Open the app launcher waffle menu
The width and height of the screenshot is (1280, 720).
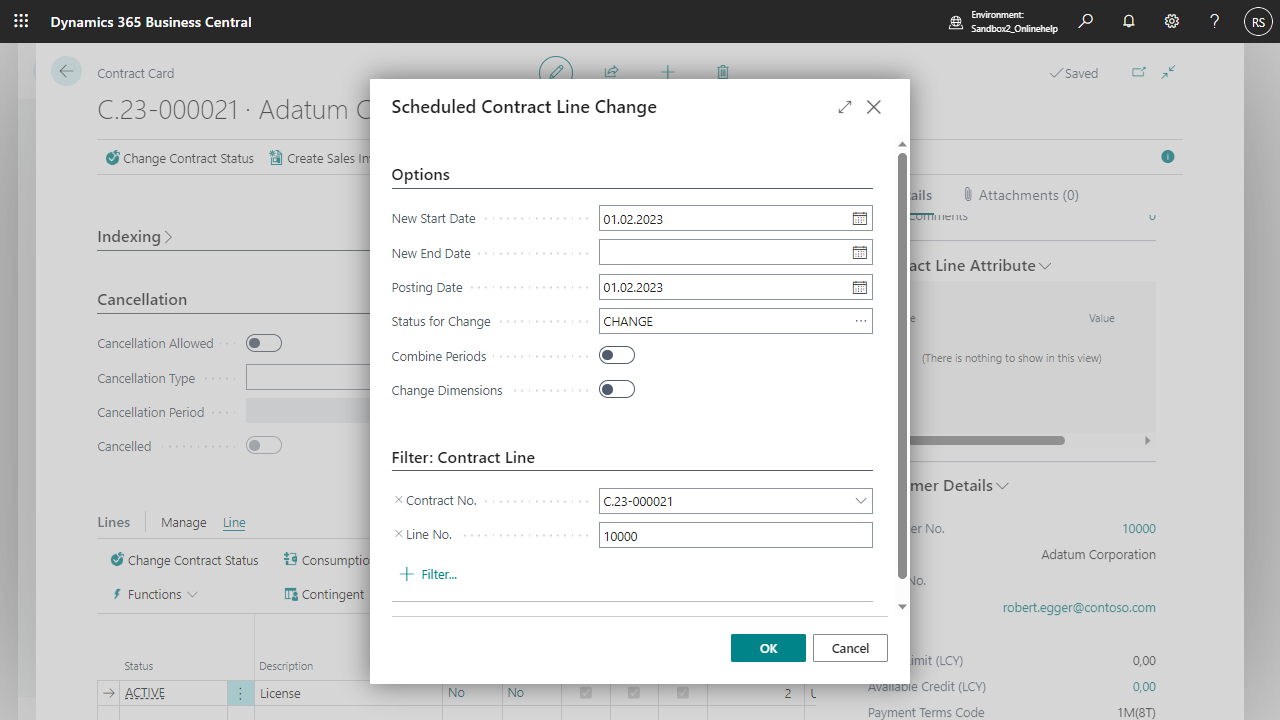(21, 21)
